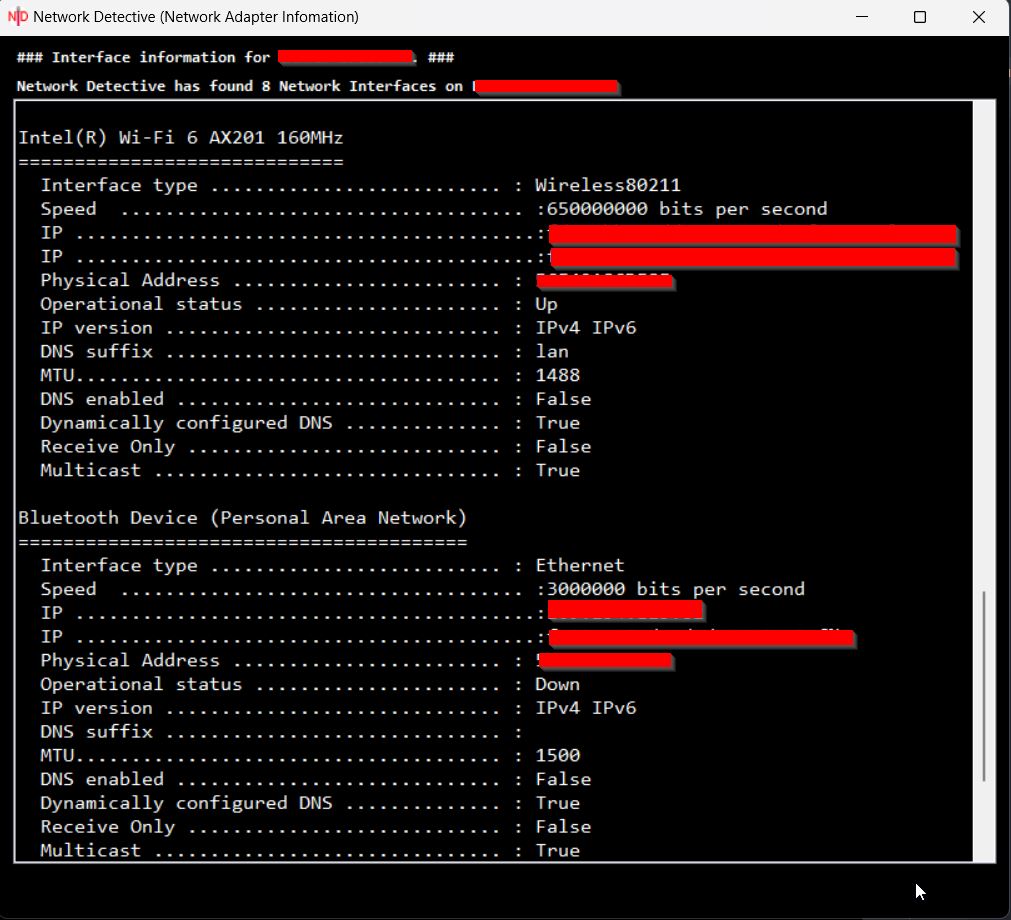Select the Ethernet interface type value
This screenshot has height=920, width=1011.
580,565
